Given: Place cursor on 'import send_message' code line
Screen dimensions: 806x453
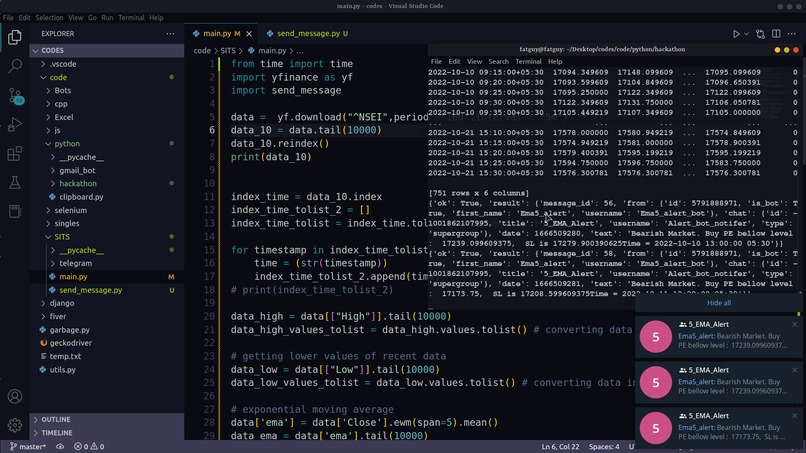Looking at the screenshot, I should 286,90.
